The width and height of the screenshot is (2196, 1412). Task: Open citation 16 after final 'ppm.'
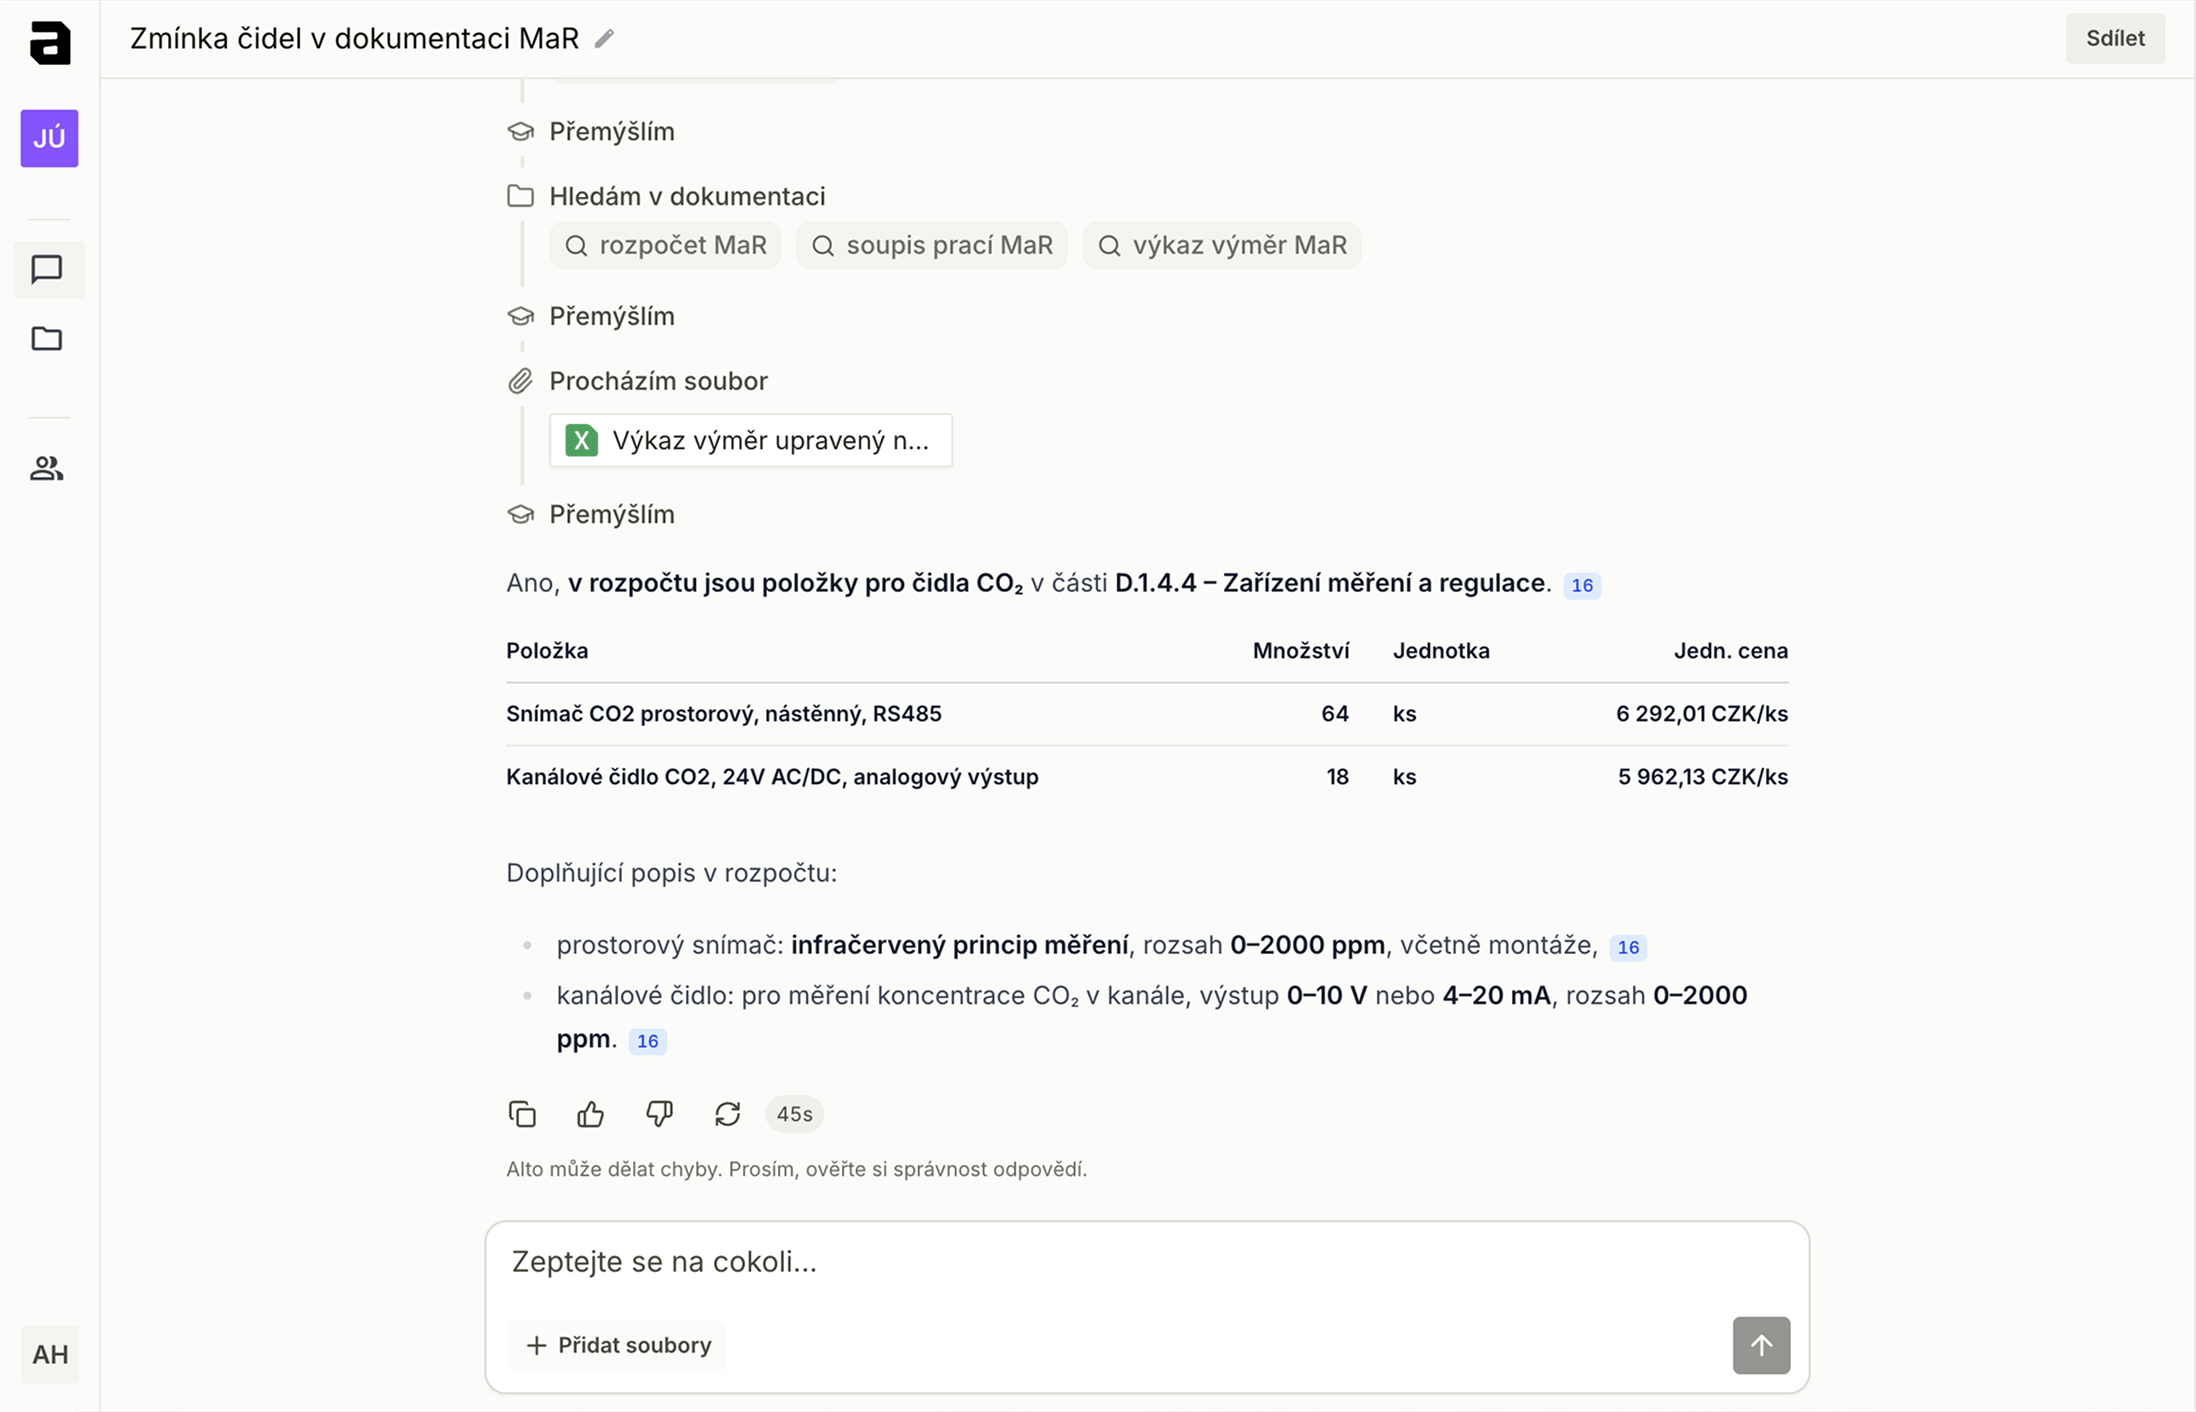click(x=647, y=1041)
